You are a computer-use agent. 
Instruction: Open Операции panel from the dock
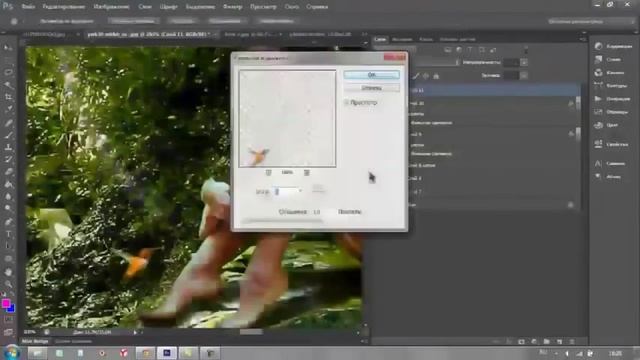tap(612, 98)
